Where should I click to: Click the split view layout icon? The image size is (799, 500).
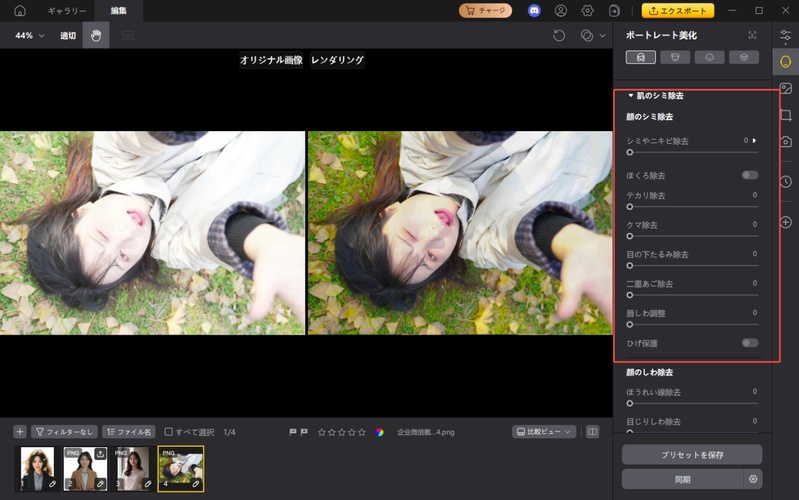[592, 432]
